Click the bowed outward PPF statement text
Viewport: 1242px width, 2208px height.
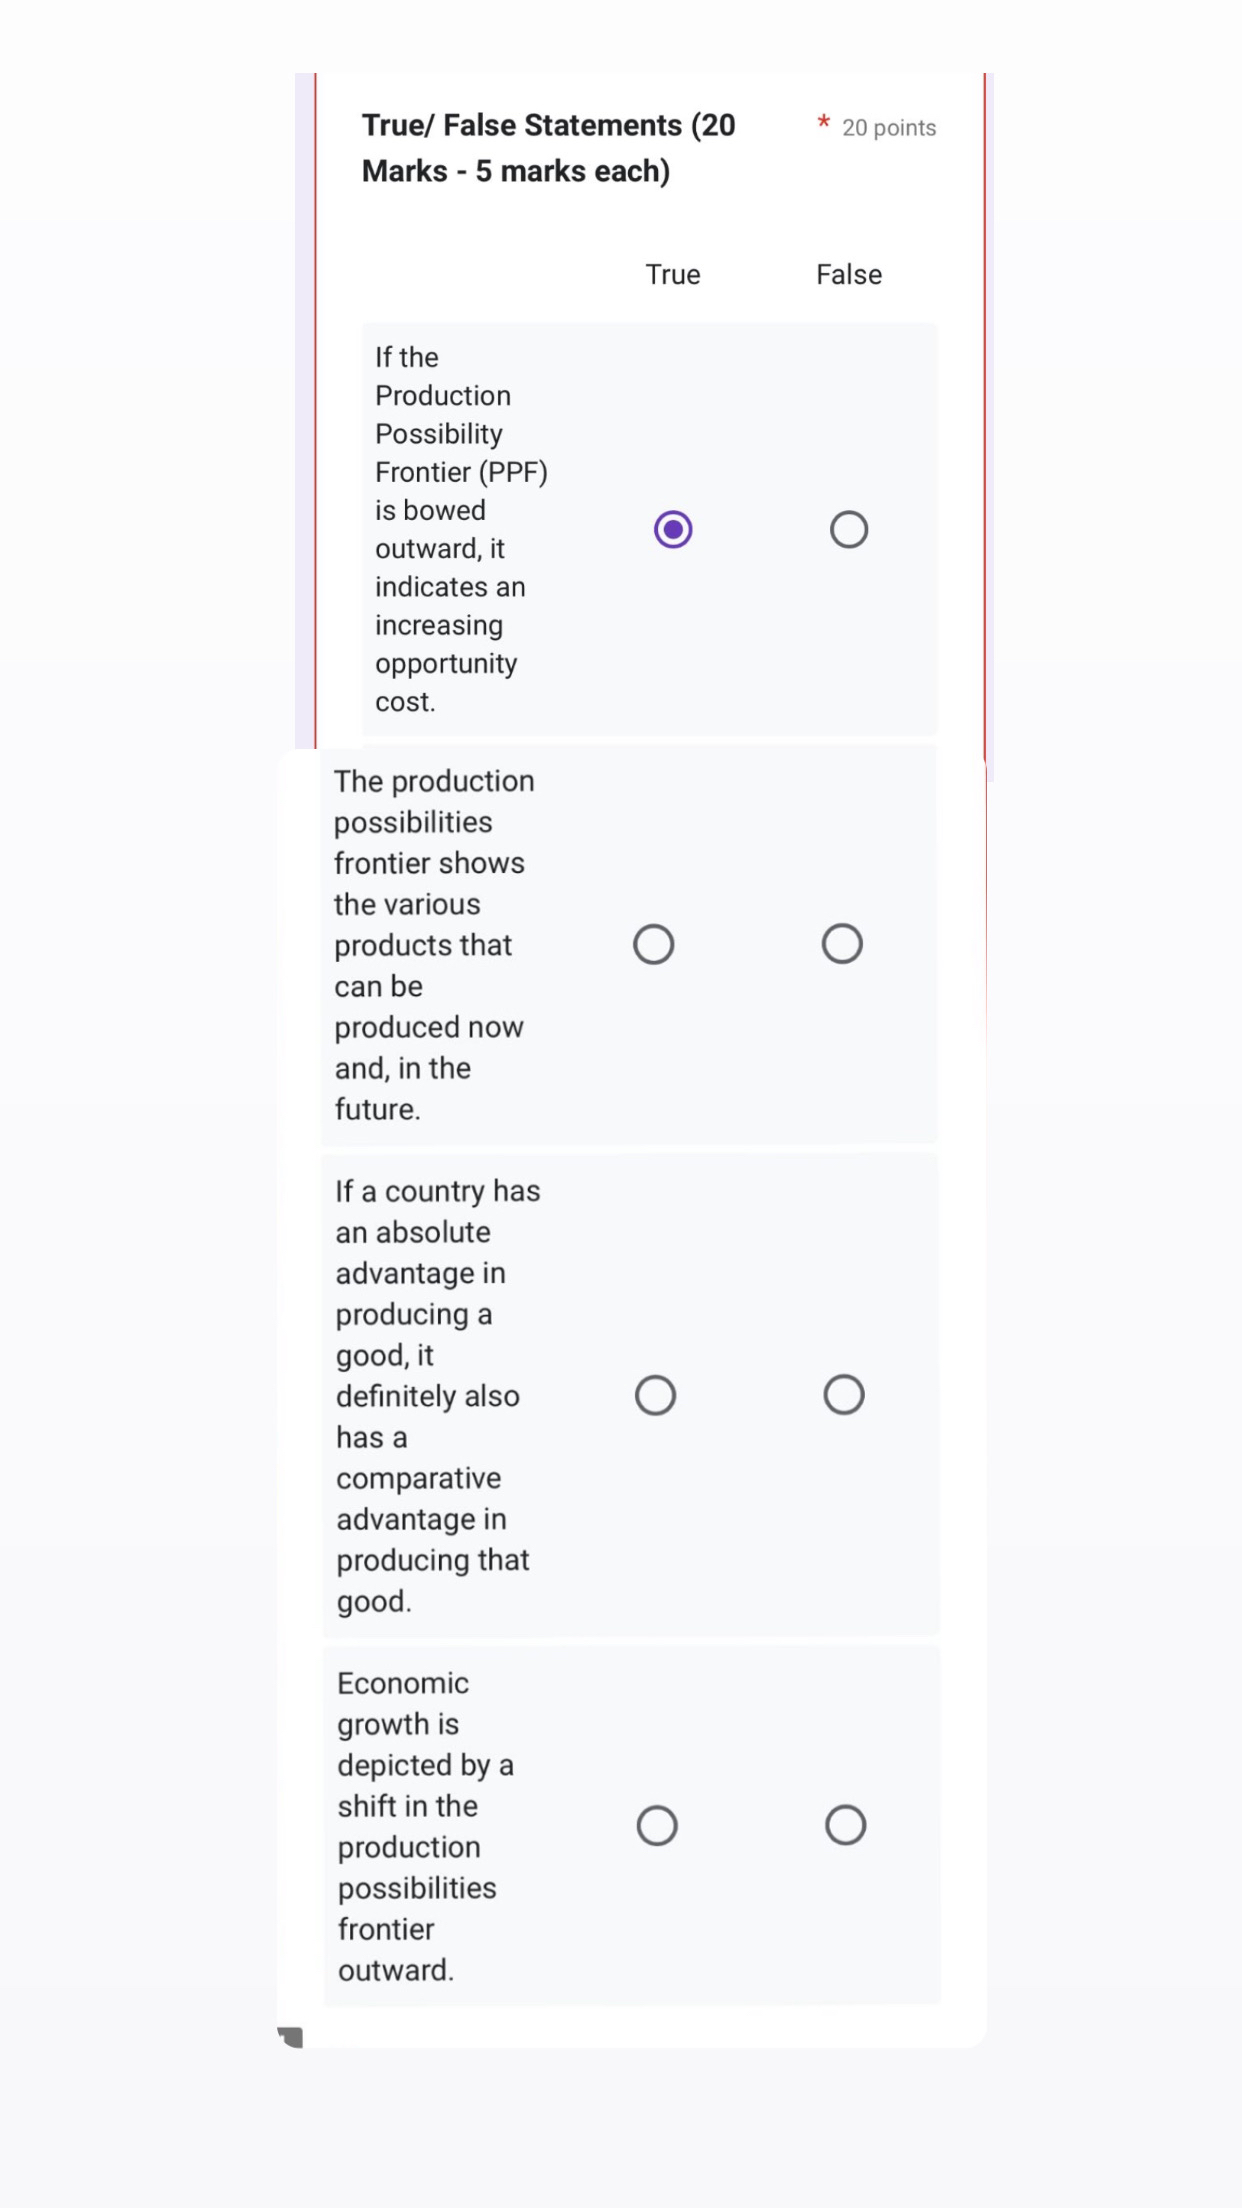[x=460, y=529]
